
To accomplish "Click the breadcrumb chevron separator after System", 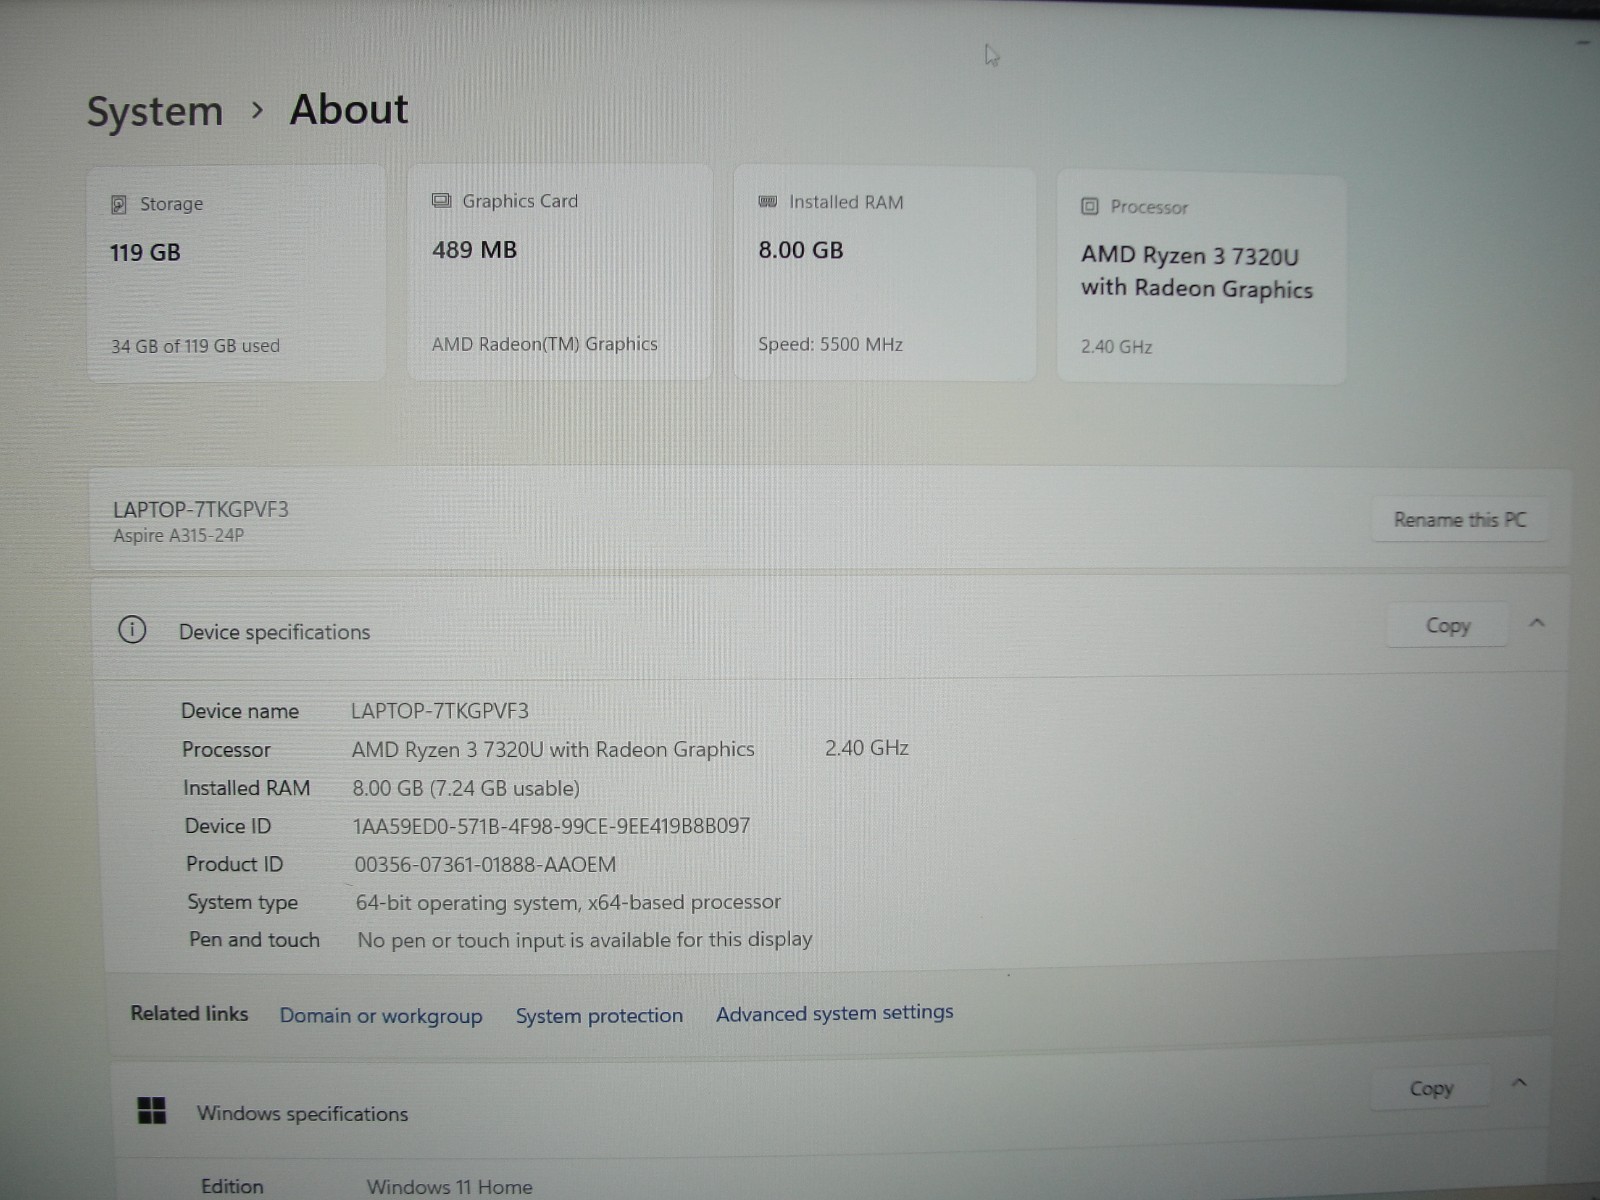I will (257, 110).
